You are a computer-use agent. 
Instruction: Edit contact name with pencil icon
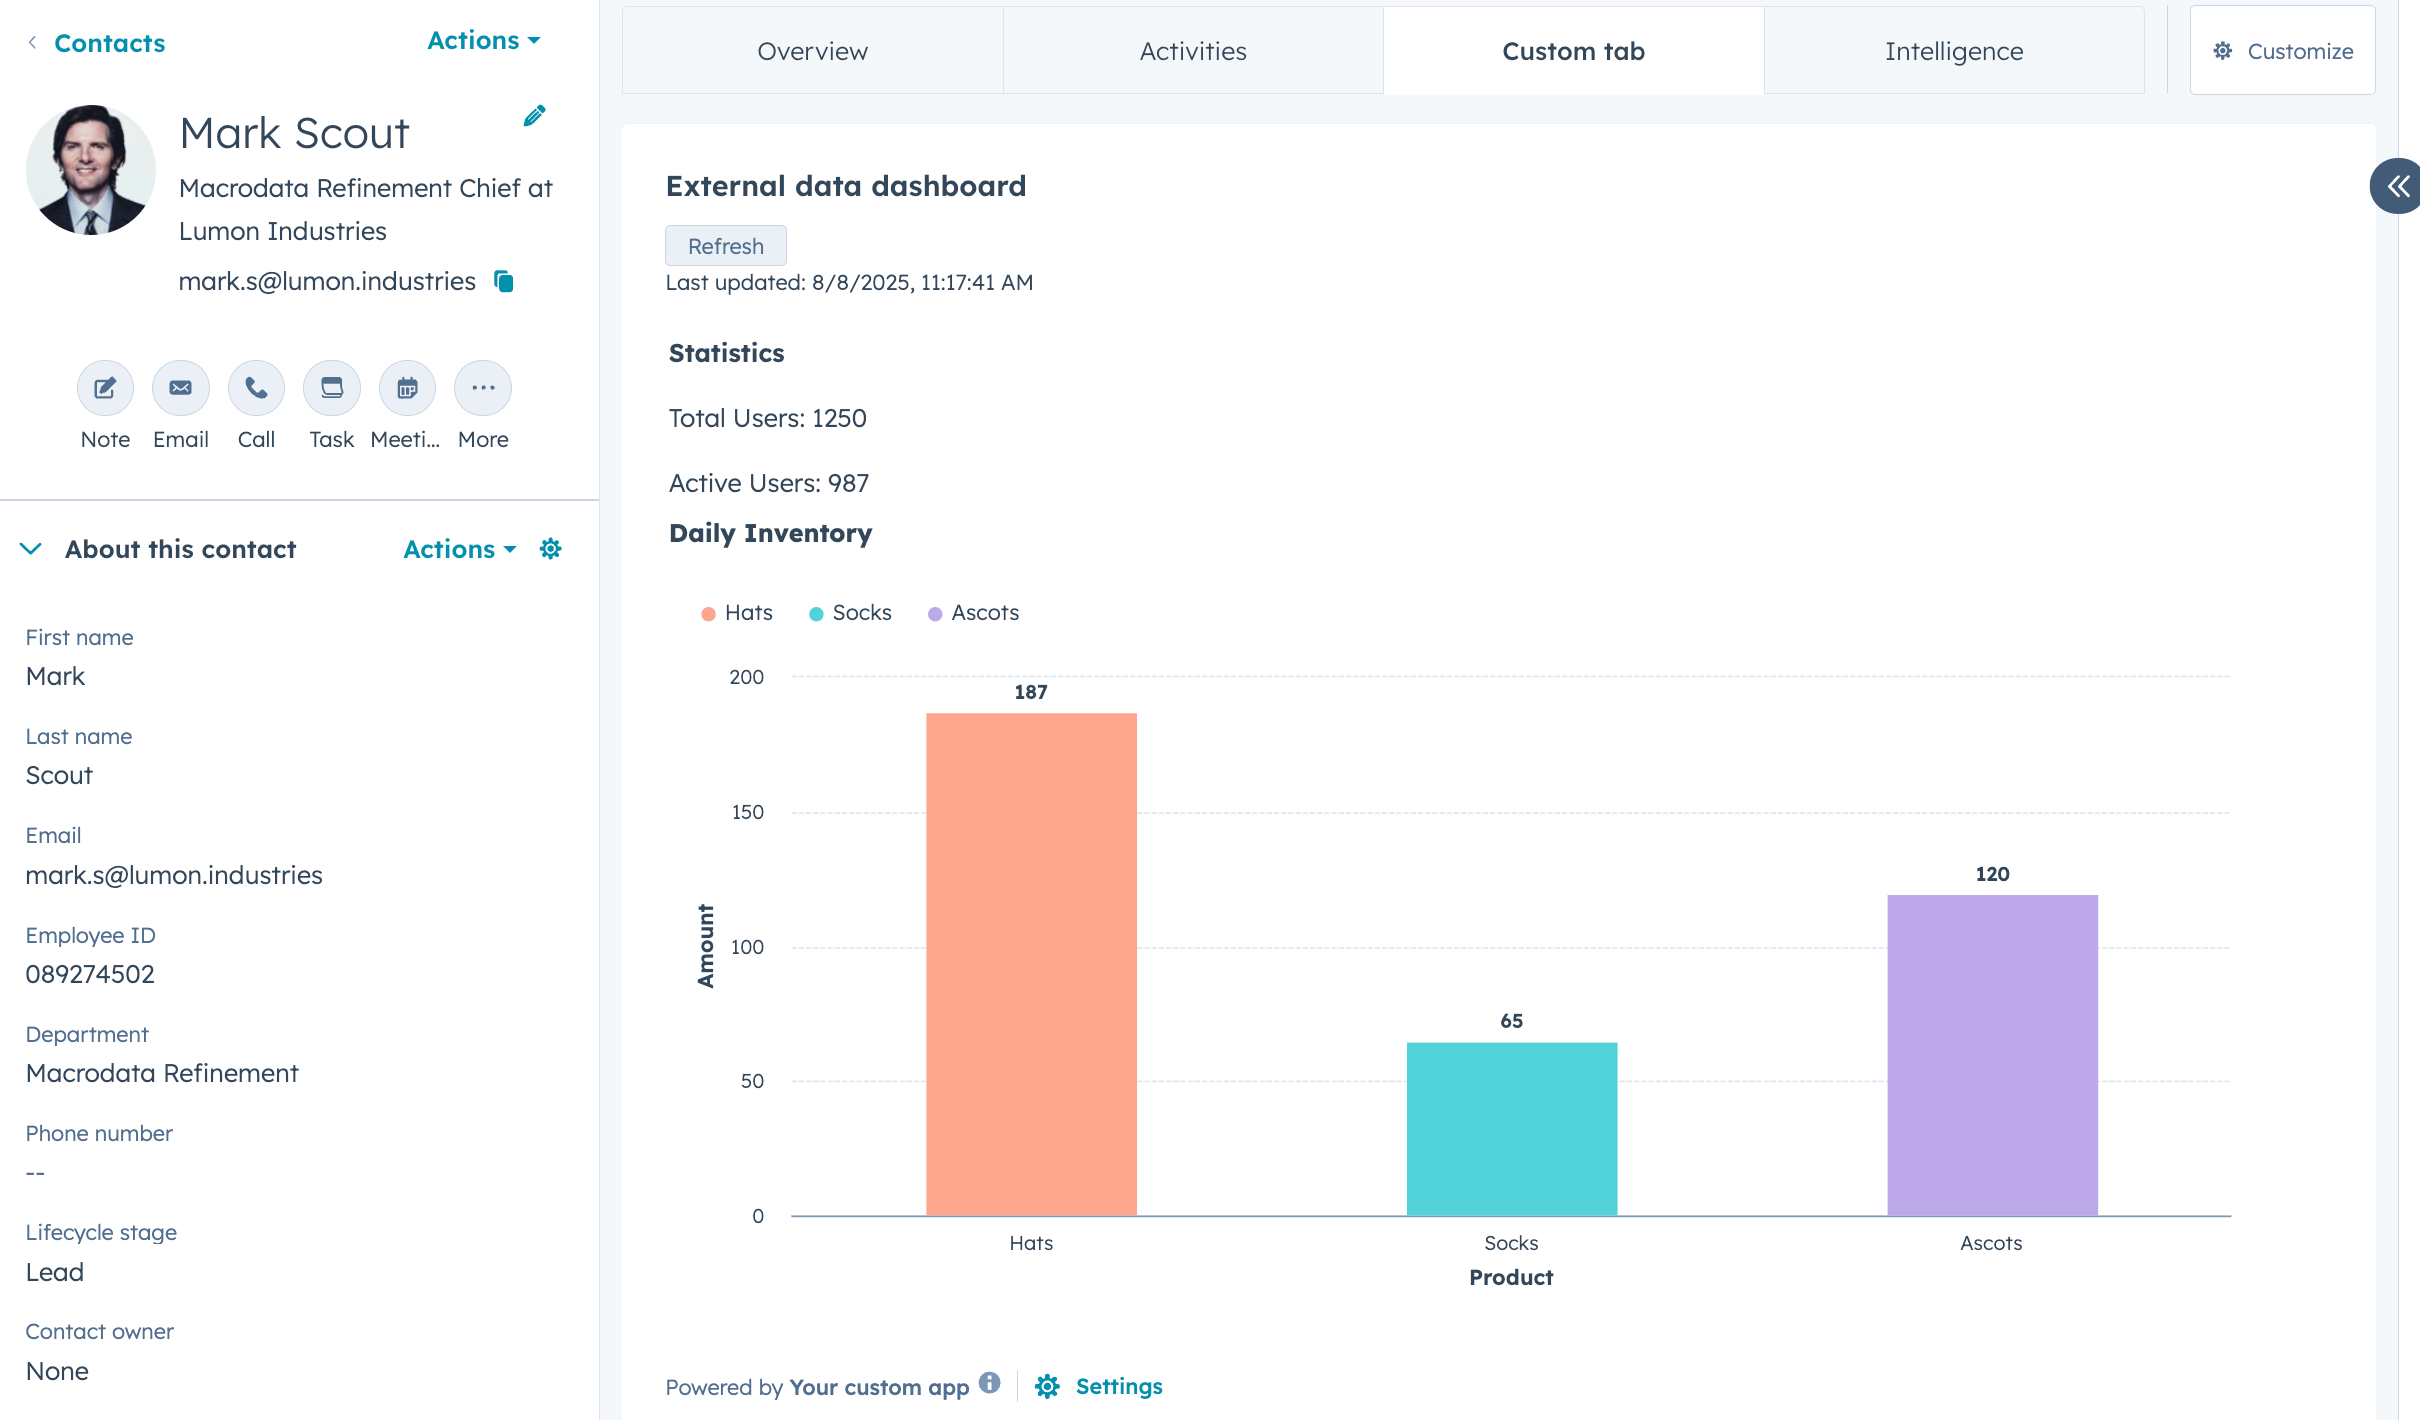tap(534, 116)
